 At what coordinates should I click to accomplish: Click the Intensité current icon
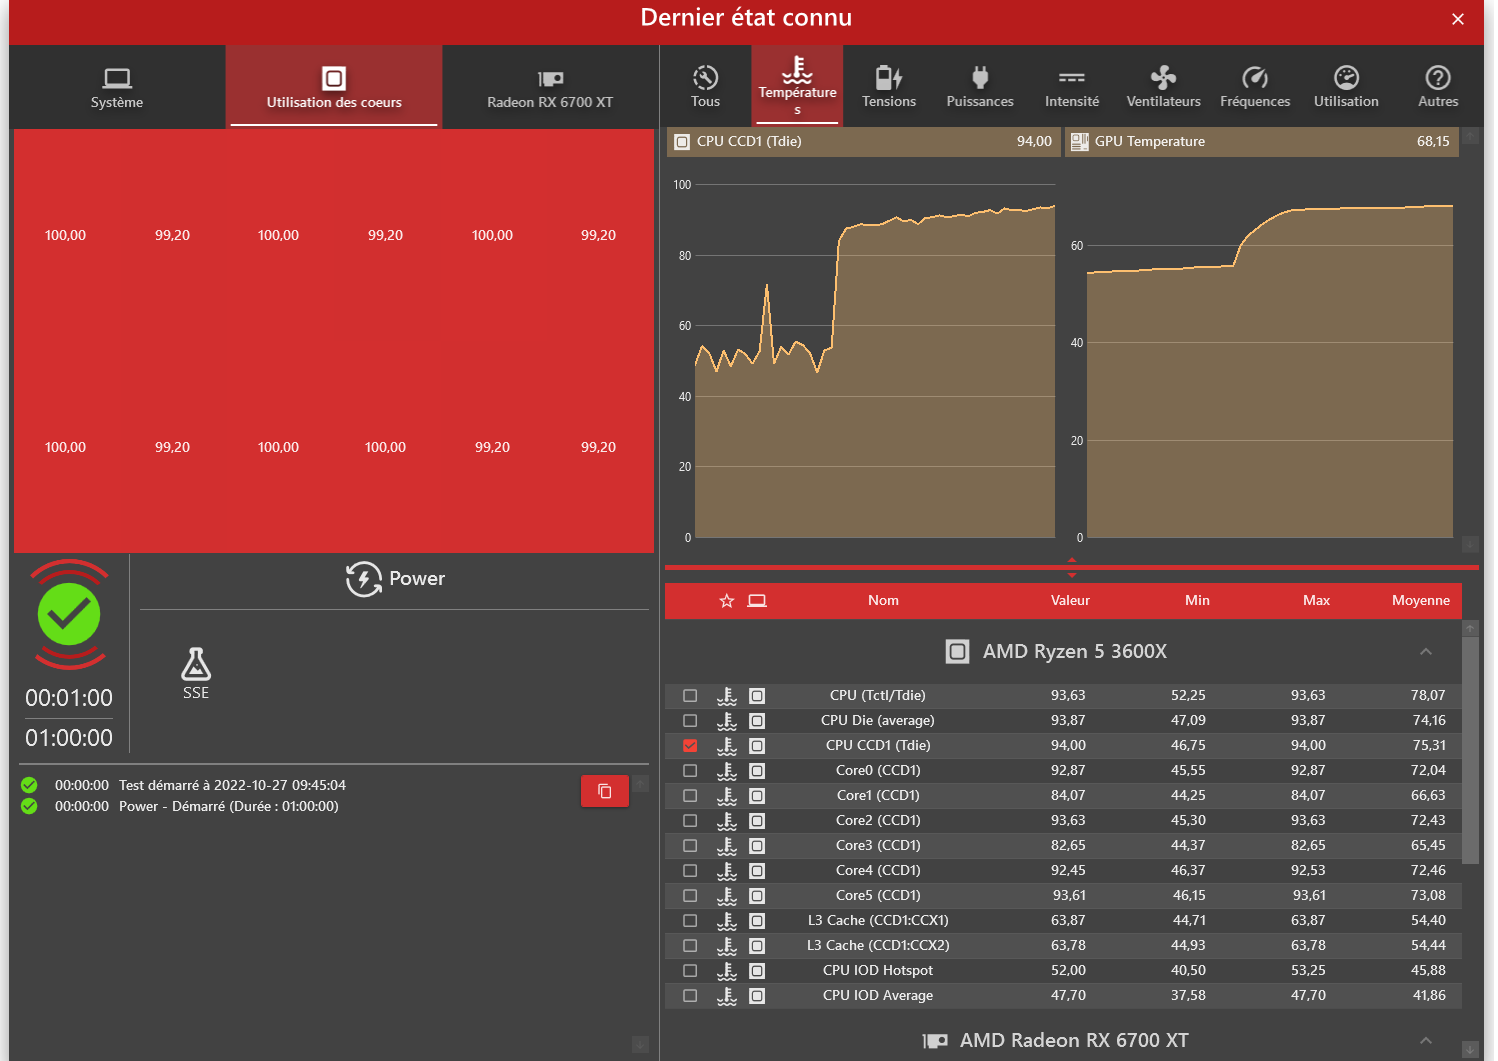(1072, 77)
